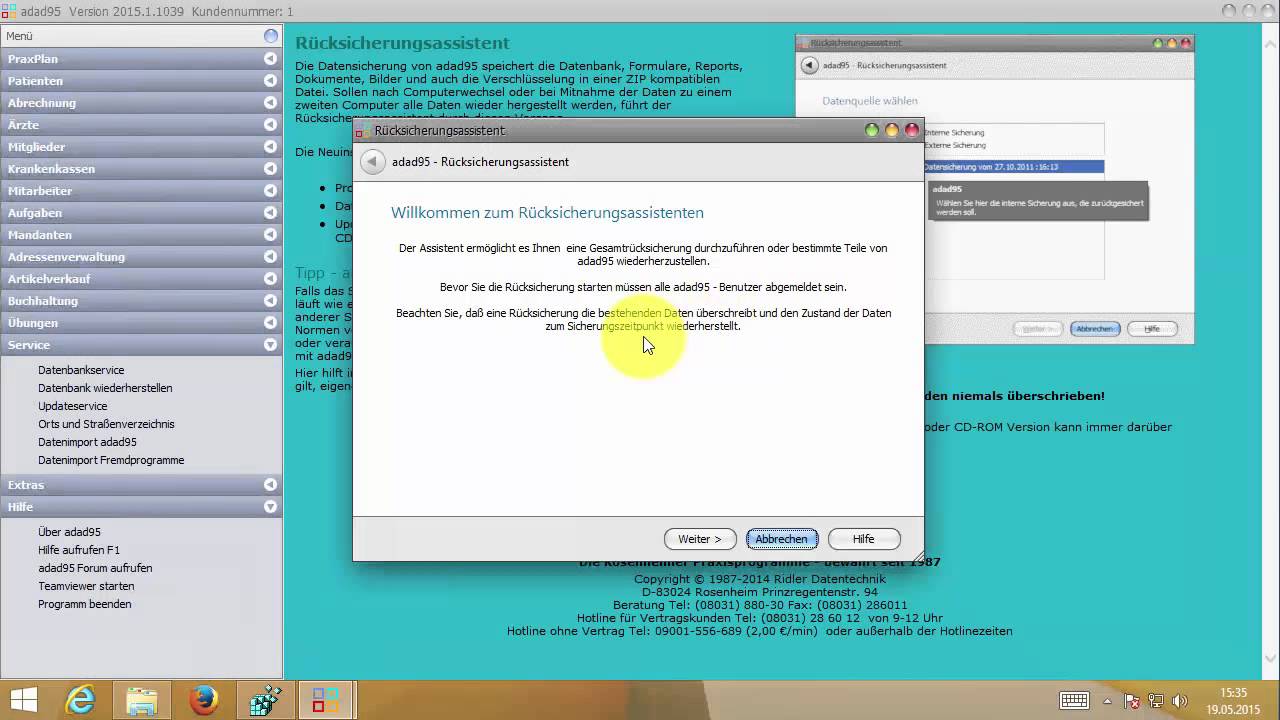Click the Abbrechen button in the front dialog
1280x720 pixels.
tap(782, 539)
